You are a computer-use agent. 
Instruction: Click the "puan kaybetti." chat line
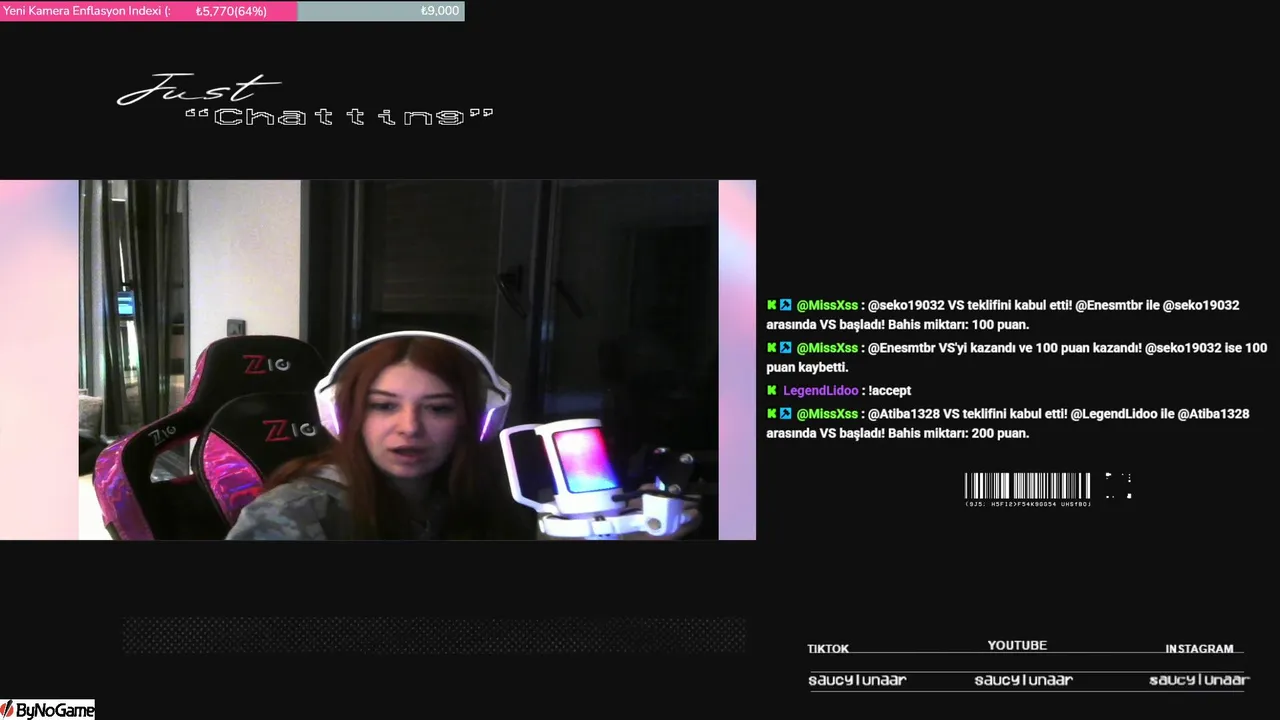[807, 368]
